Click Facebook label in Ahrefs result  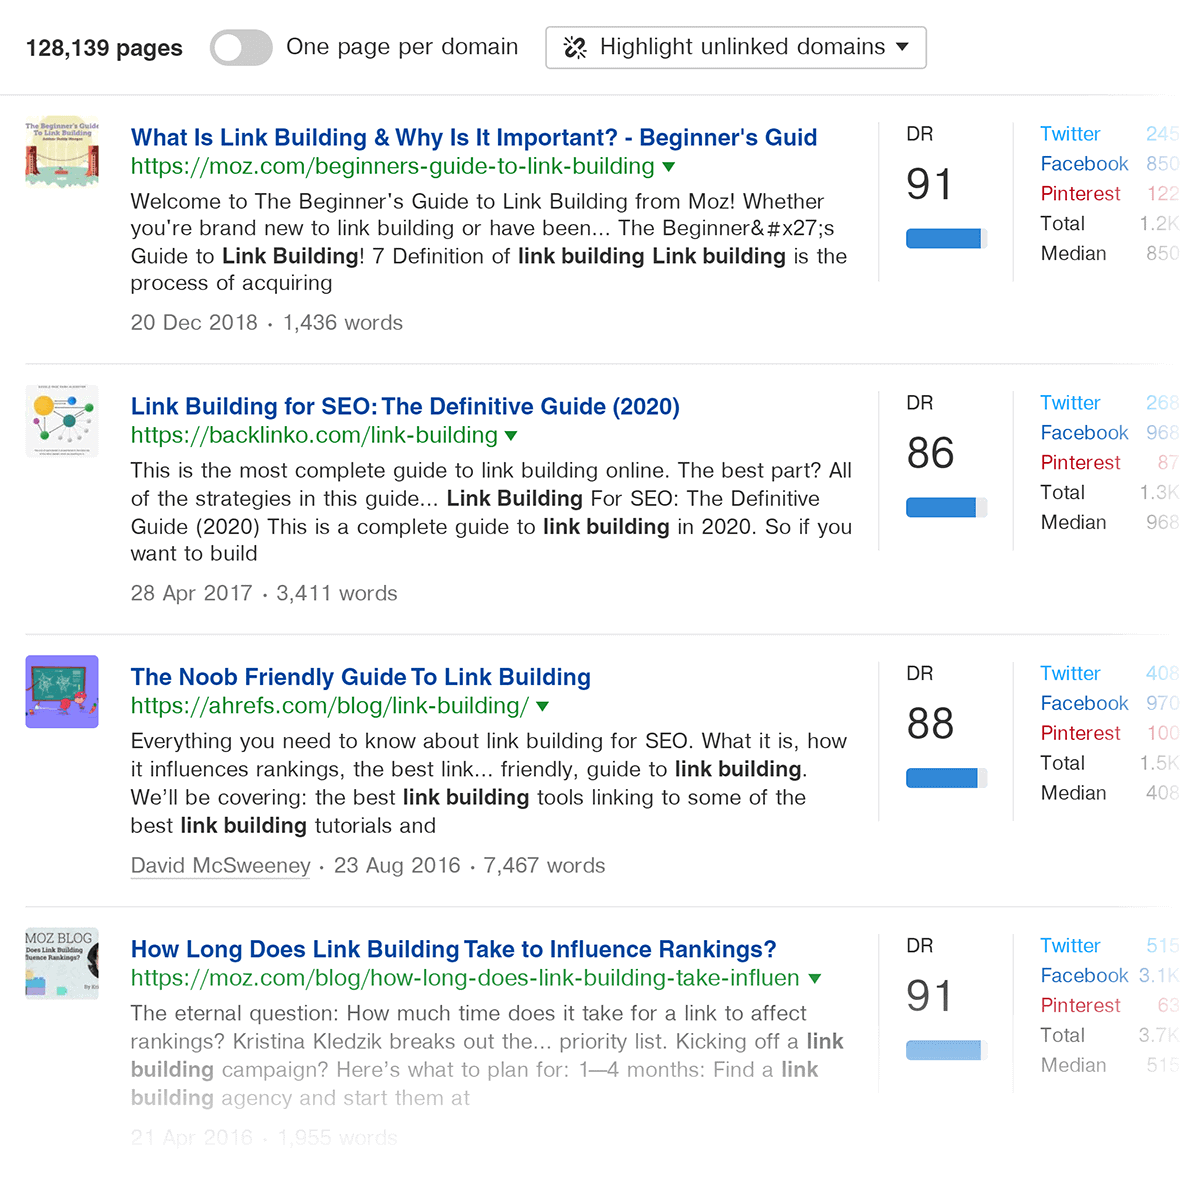click(1084, 704)
